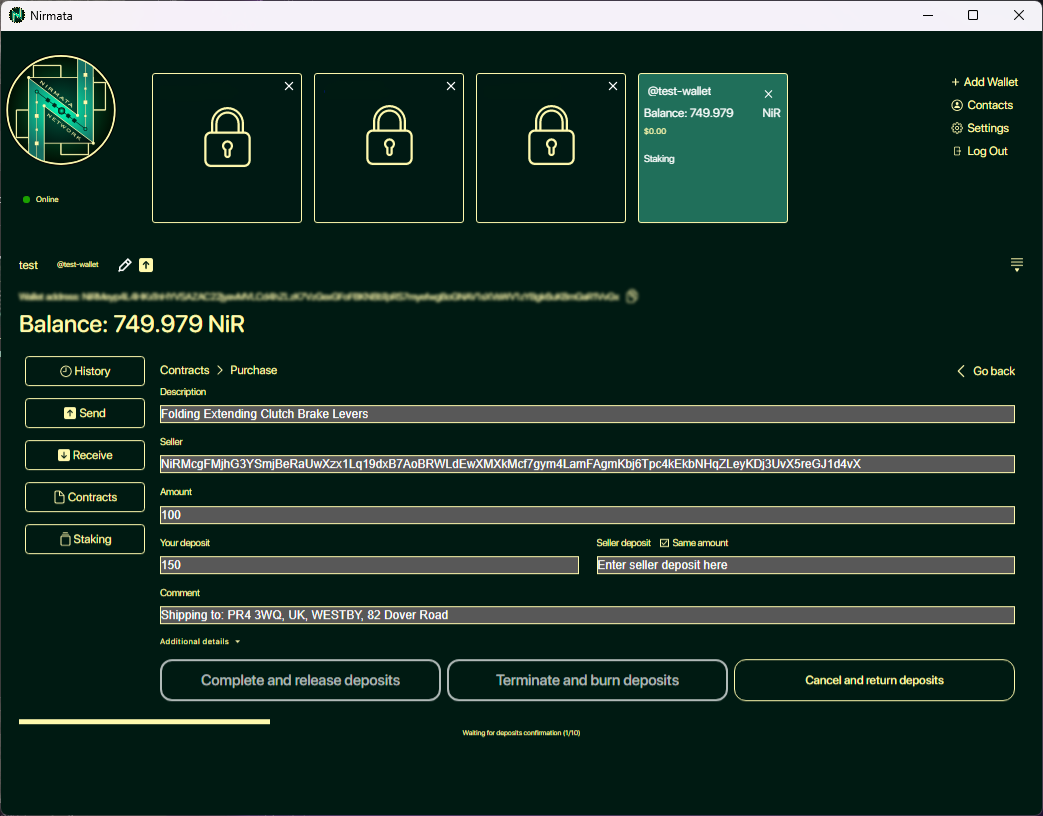Click the seller deposit input field

(805, 565)
